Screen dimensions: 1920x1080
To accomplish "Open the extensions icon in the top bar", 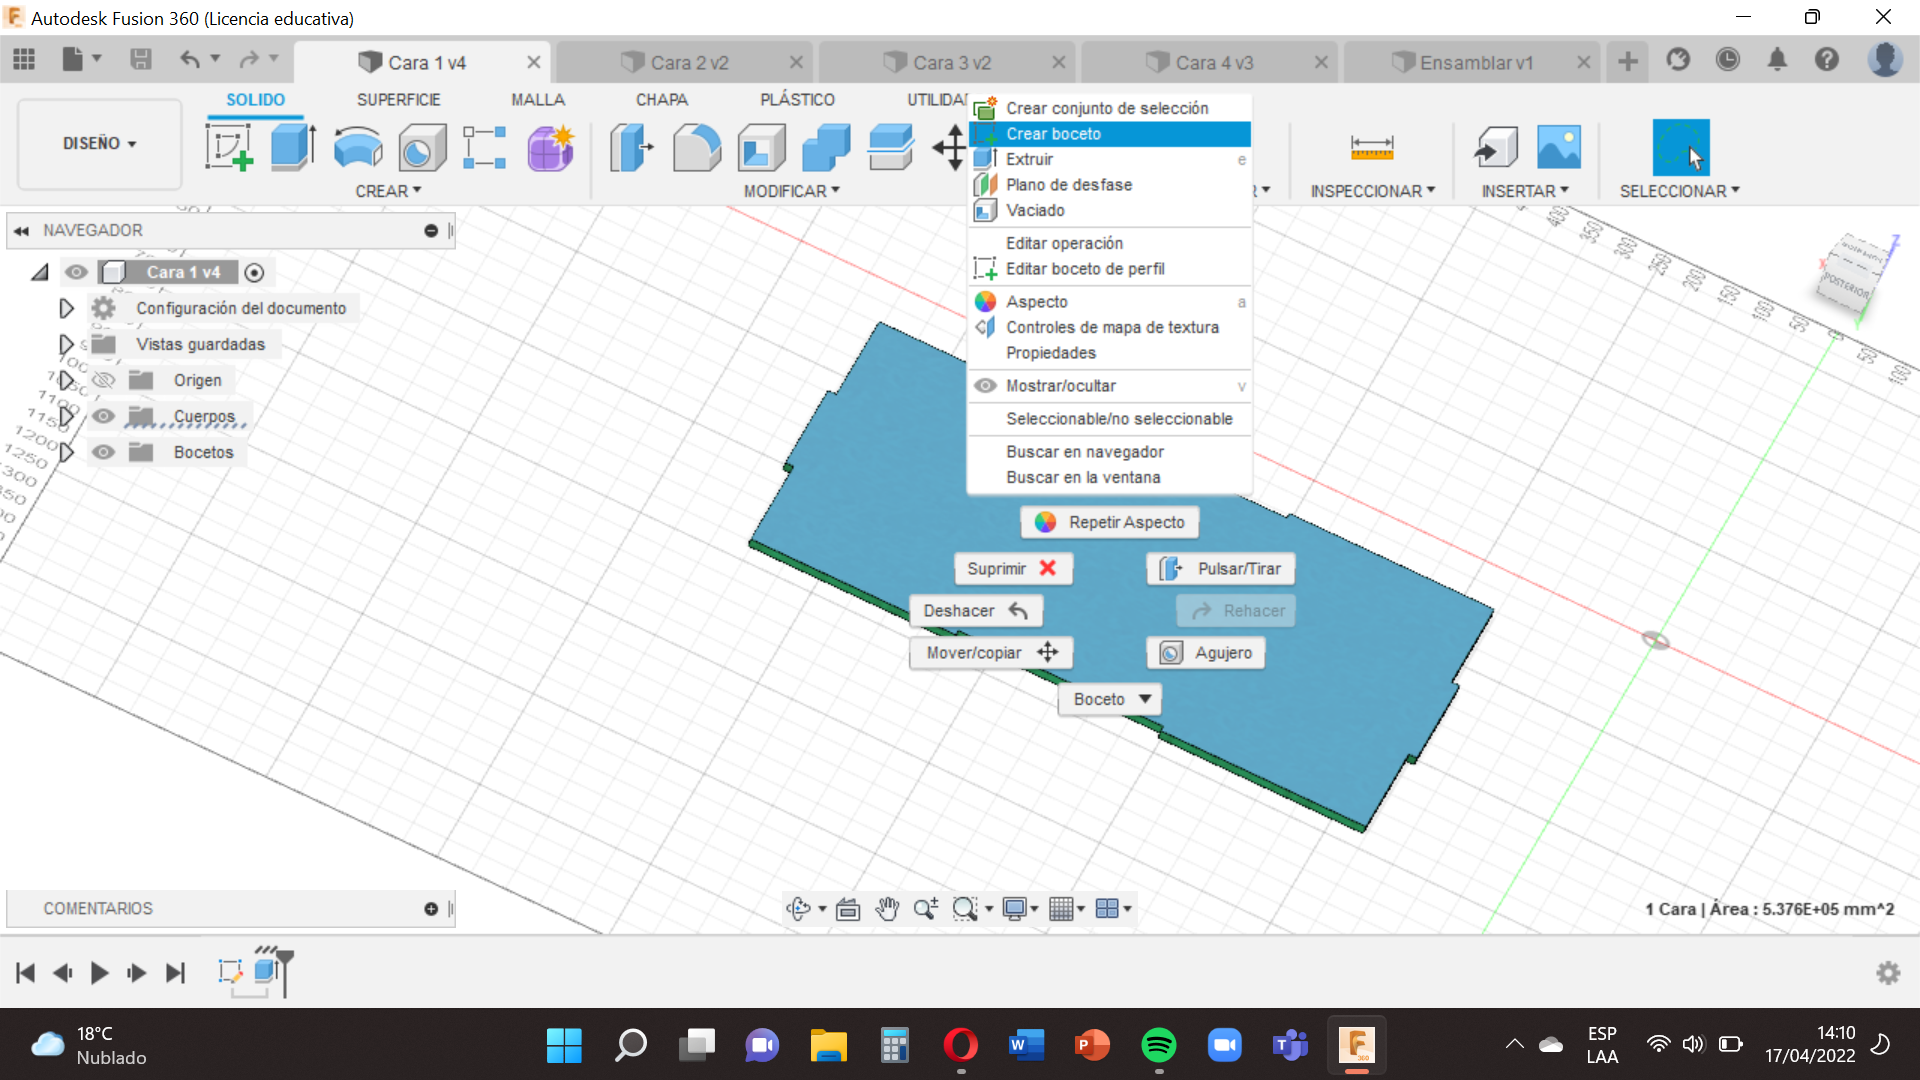I will [x=1678, y=60].
